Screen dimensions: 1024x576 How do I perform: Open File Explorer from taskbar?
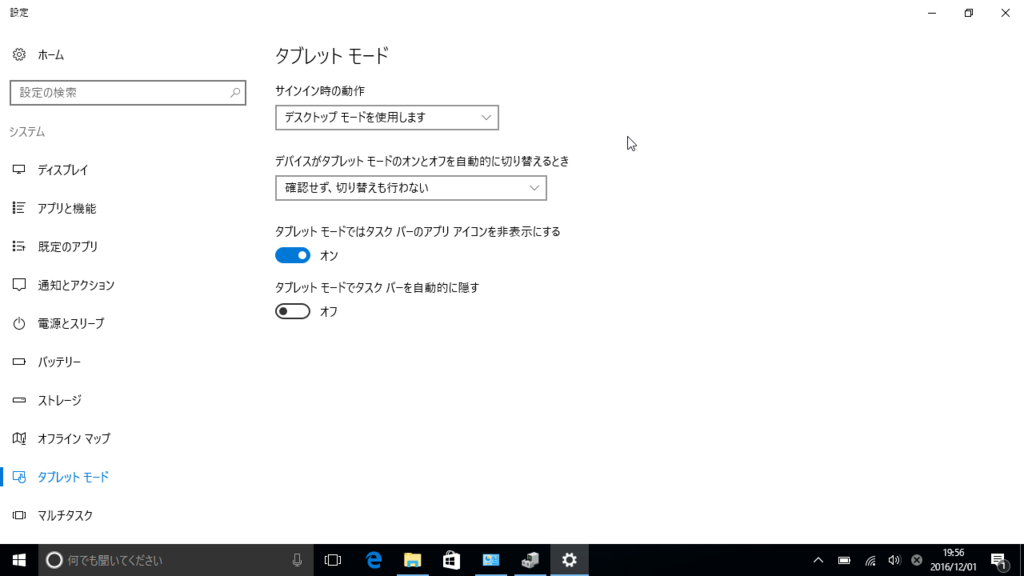413,560
